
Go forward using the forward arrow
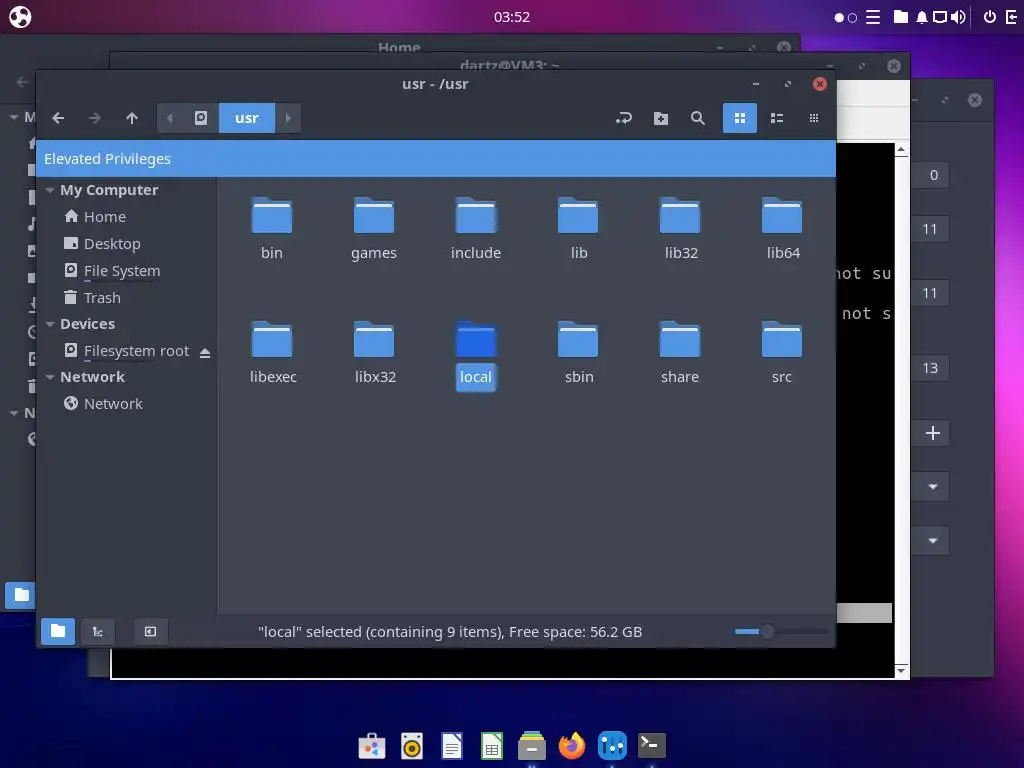tap(95, 118)
